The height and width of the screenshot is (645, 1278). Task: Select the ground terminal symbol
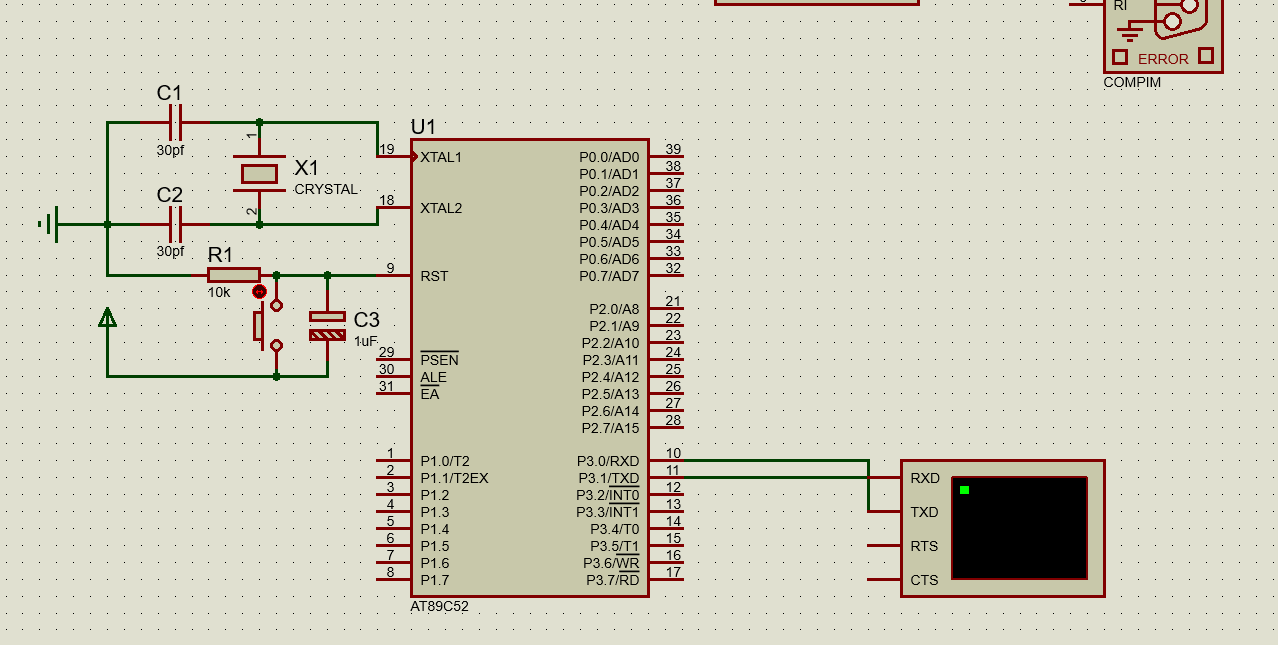49,224
